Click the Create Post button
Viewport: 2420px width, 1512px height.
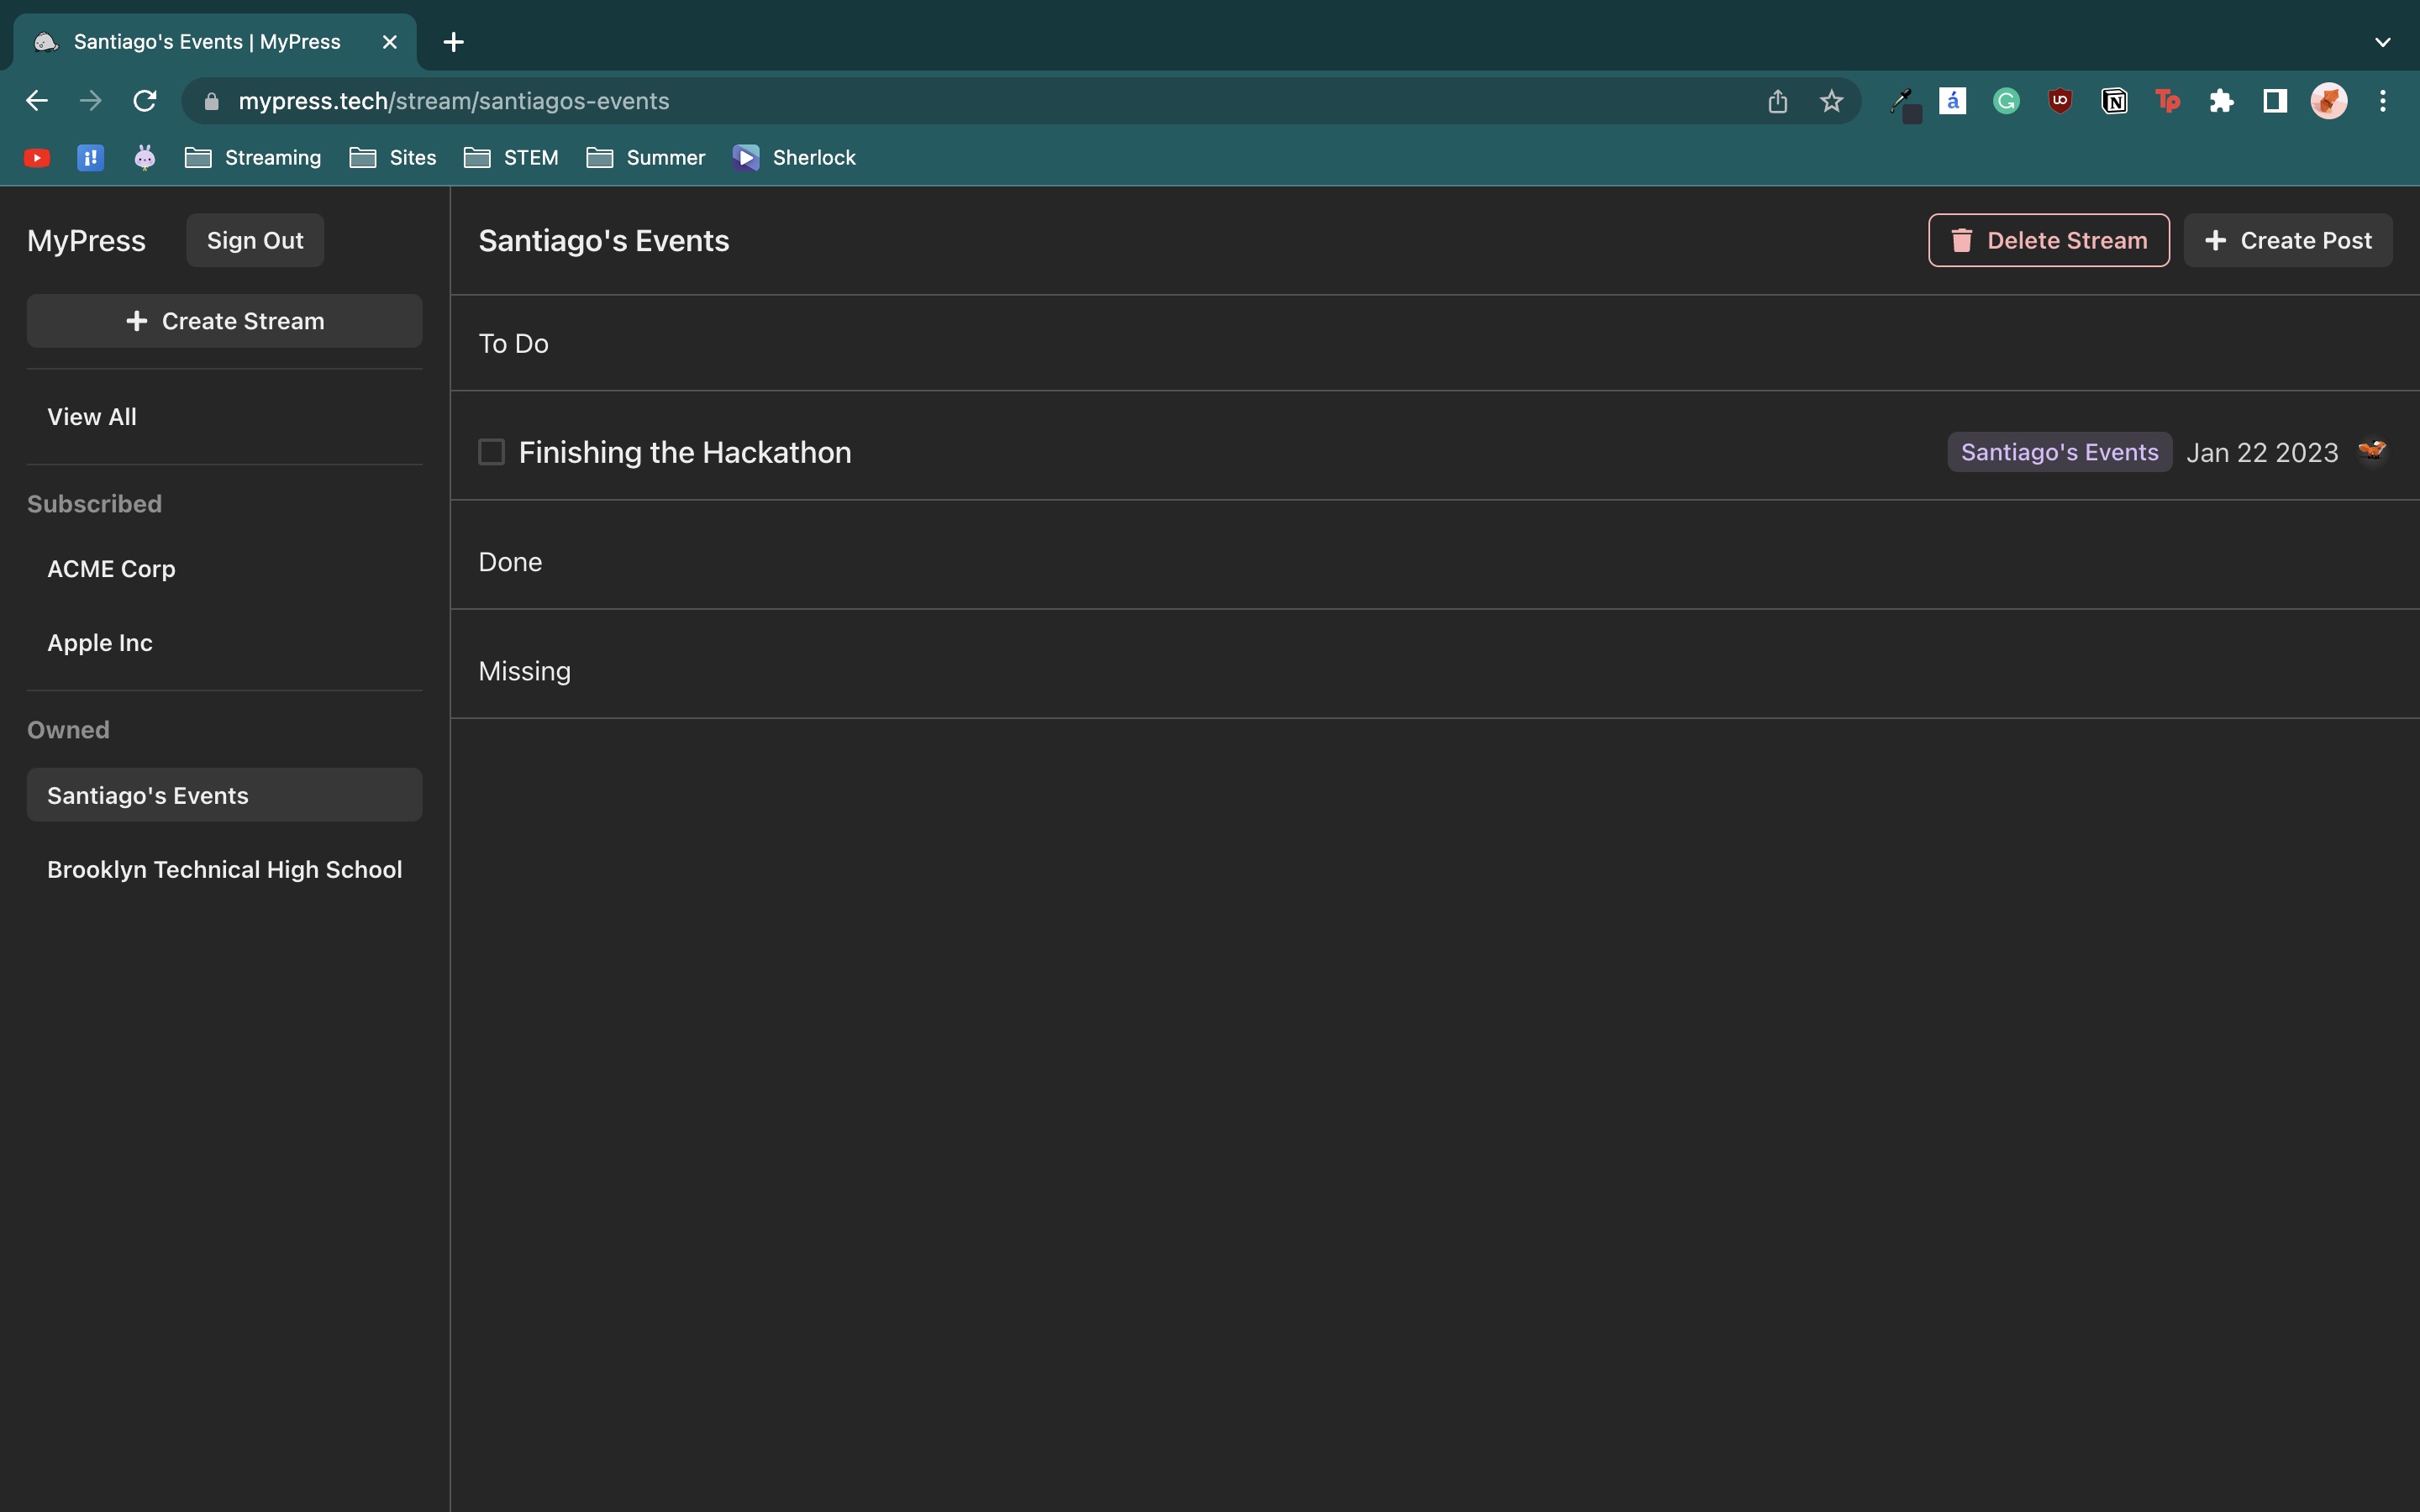(2287, 240)
